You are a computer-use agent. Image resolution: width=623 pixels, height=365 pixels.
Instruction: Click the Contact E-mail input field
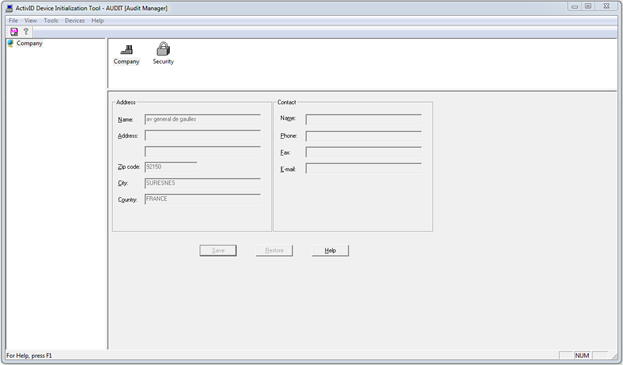tap(364, 168)
